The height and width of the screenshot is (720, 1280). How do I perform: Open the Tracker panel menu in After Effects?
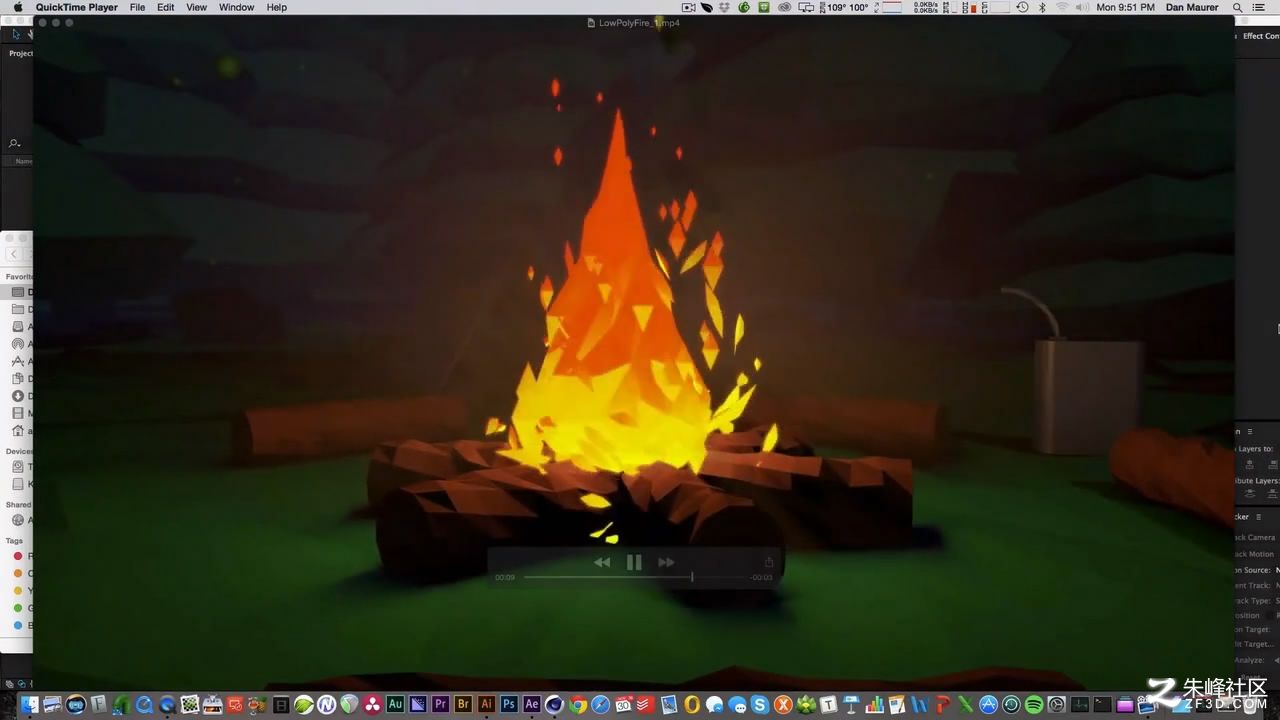(1259, 517)
